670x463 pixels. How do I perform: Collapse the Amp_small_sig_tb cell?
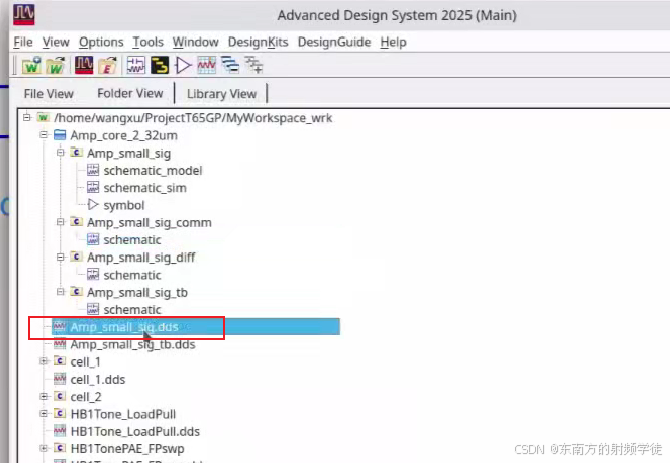(x=61, y=292)
